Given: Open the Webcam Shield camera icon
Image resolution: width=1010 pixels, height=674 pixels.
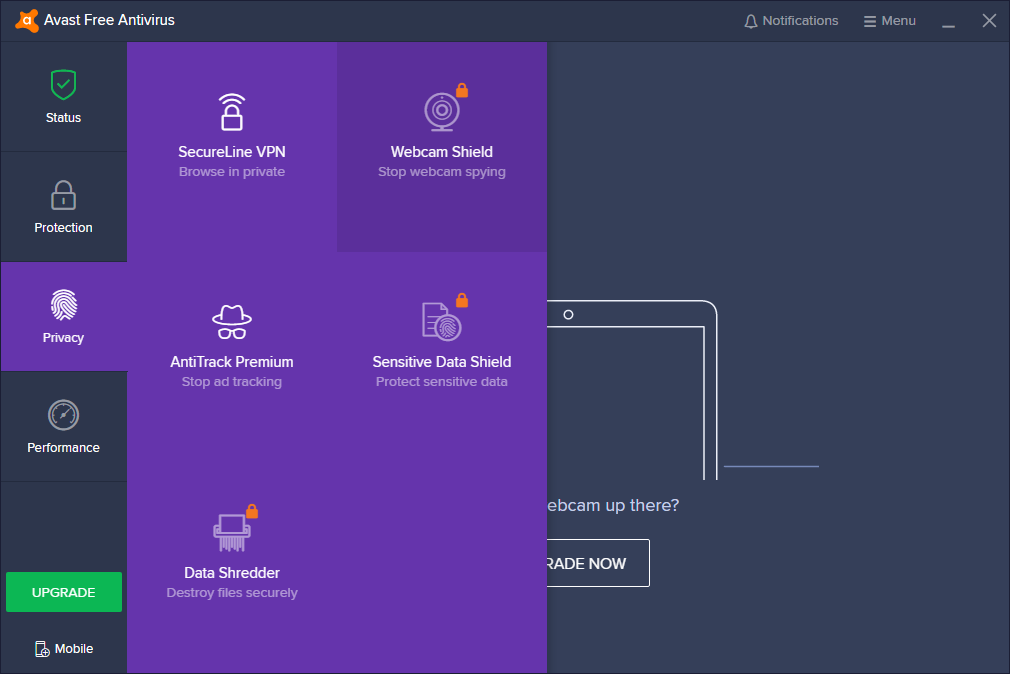Looking at the screenshot, I should click(x=442, y=111).
